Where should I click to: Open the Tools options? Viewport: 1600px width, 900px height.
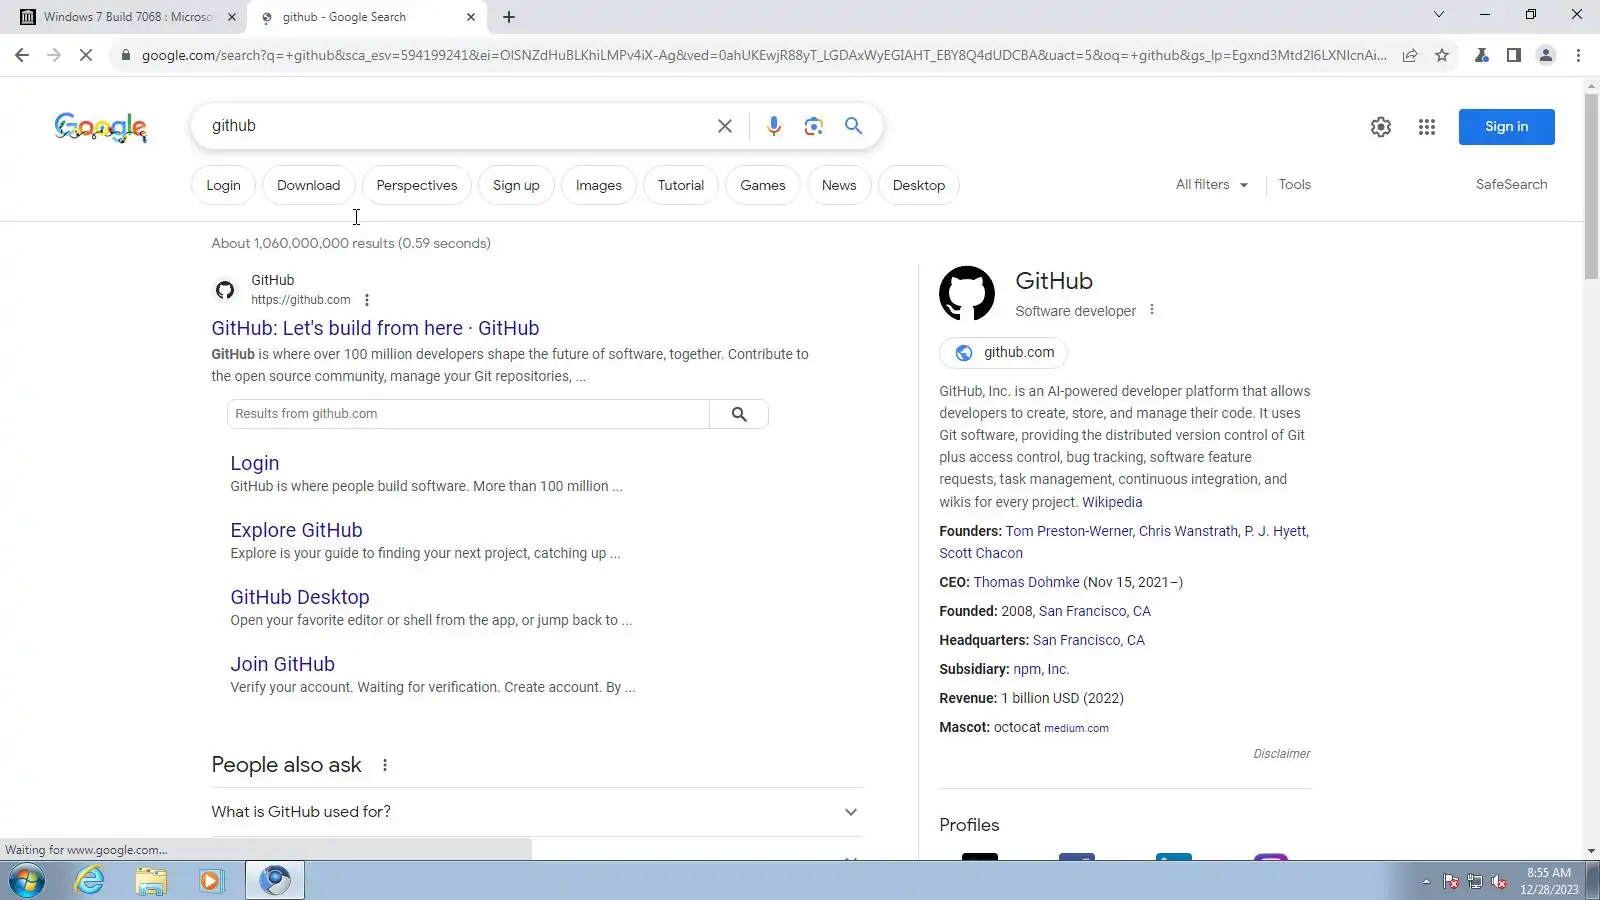[x=1295, y=185]
